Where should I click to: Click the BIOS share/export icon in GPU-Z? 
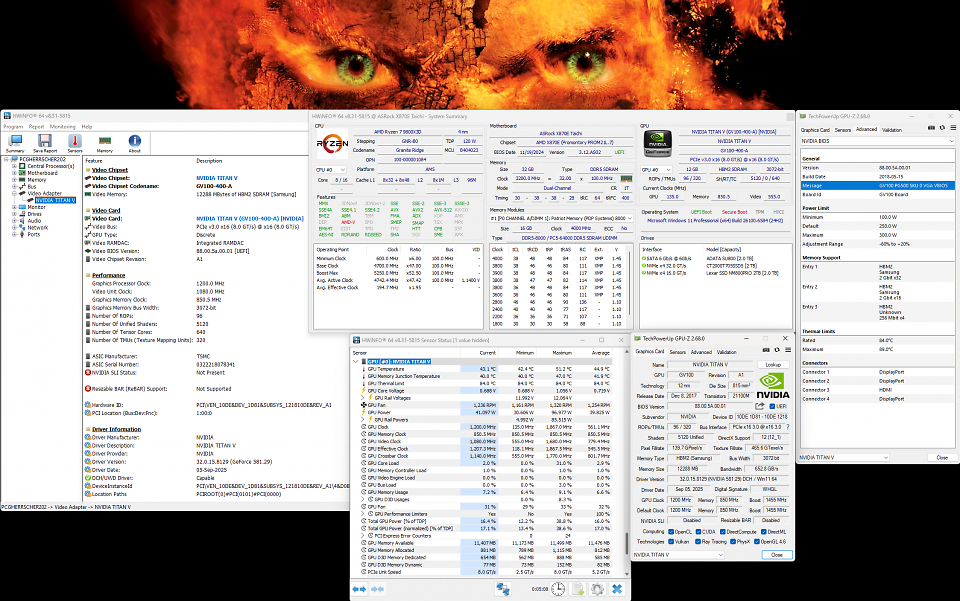coord(760,406)
